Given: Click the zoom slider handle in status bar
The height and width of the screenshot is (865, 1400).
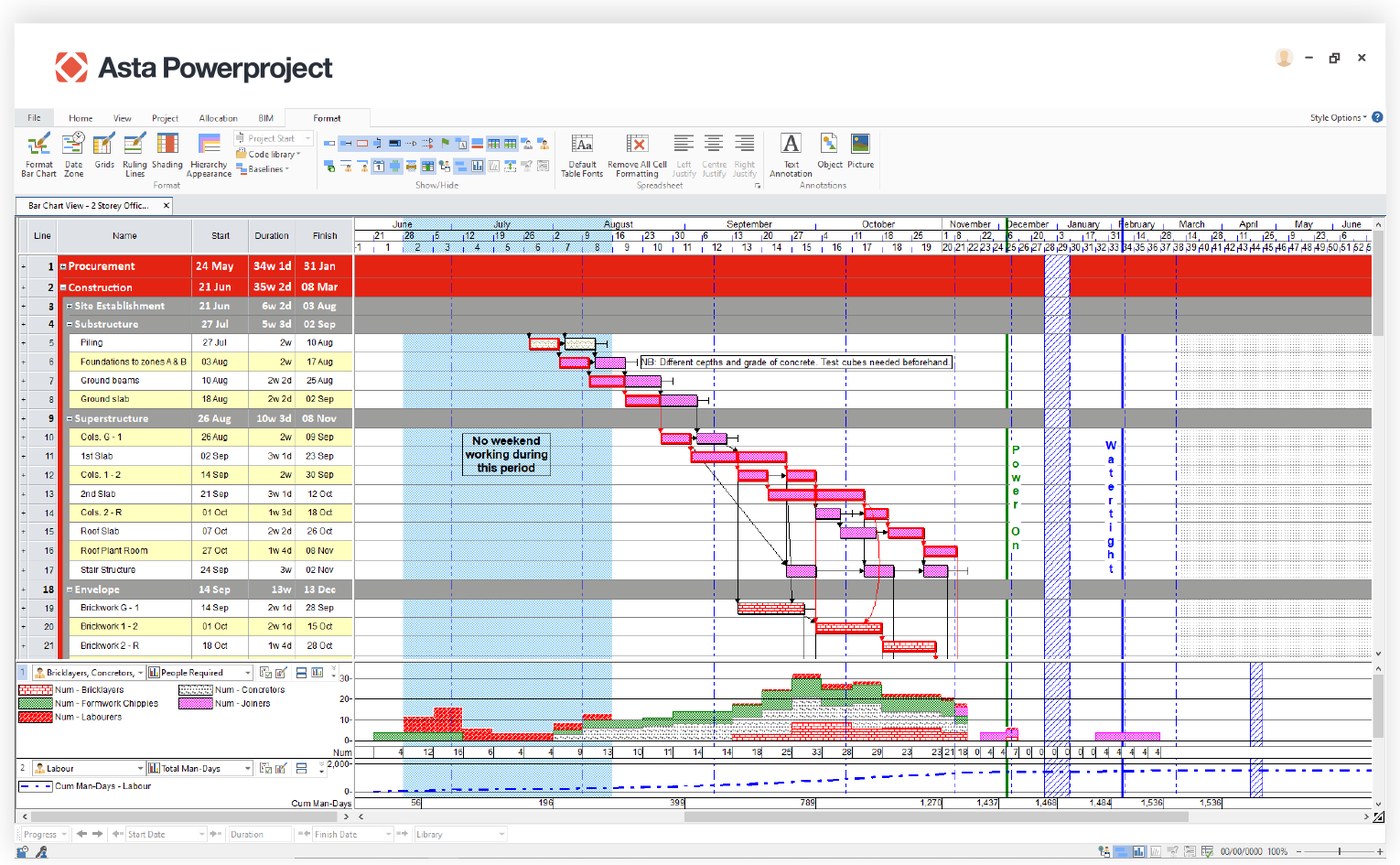Looking at the screenshot, I should pyautogui.click(x=1340, y=851).
